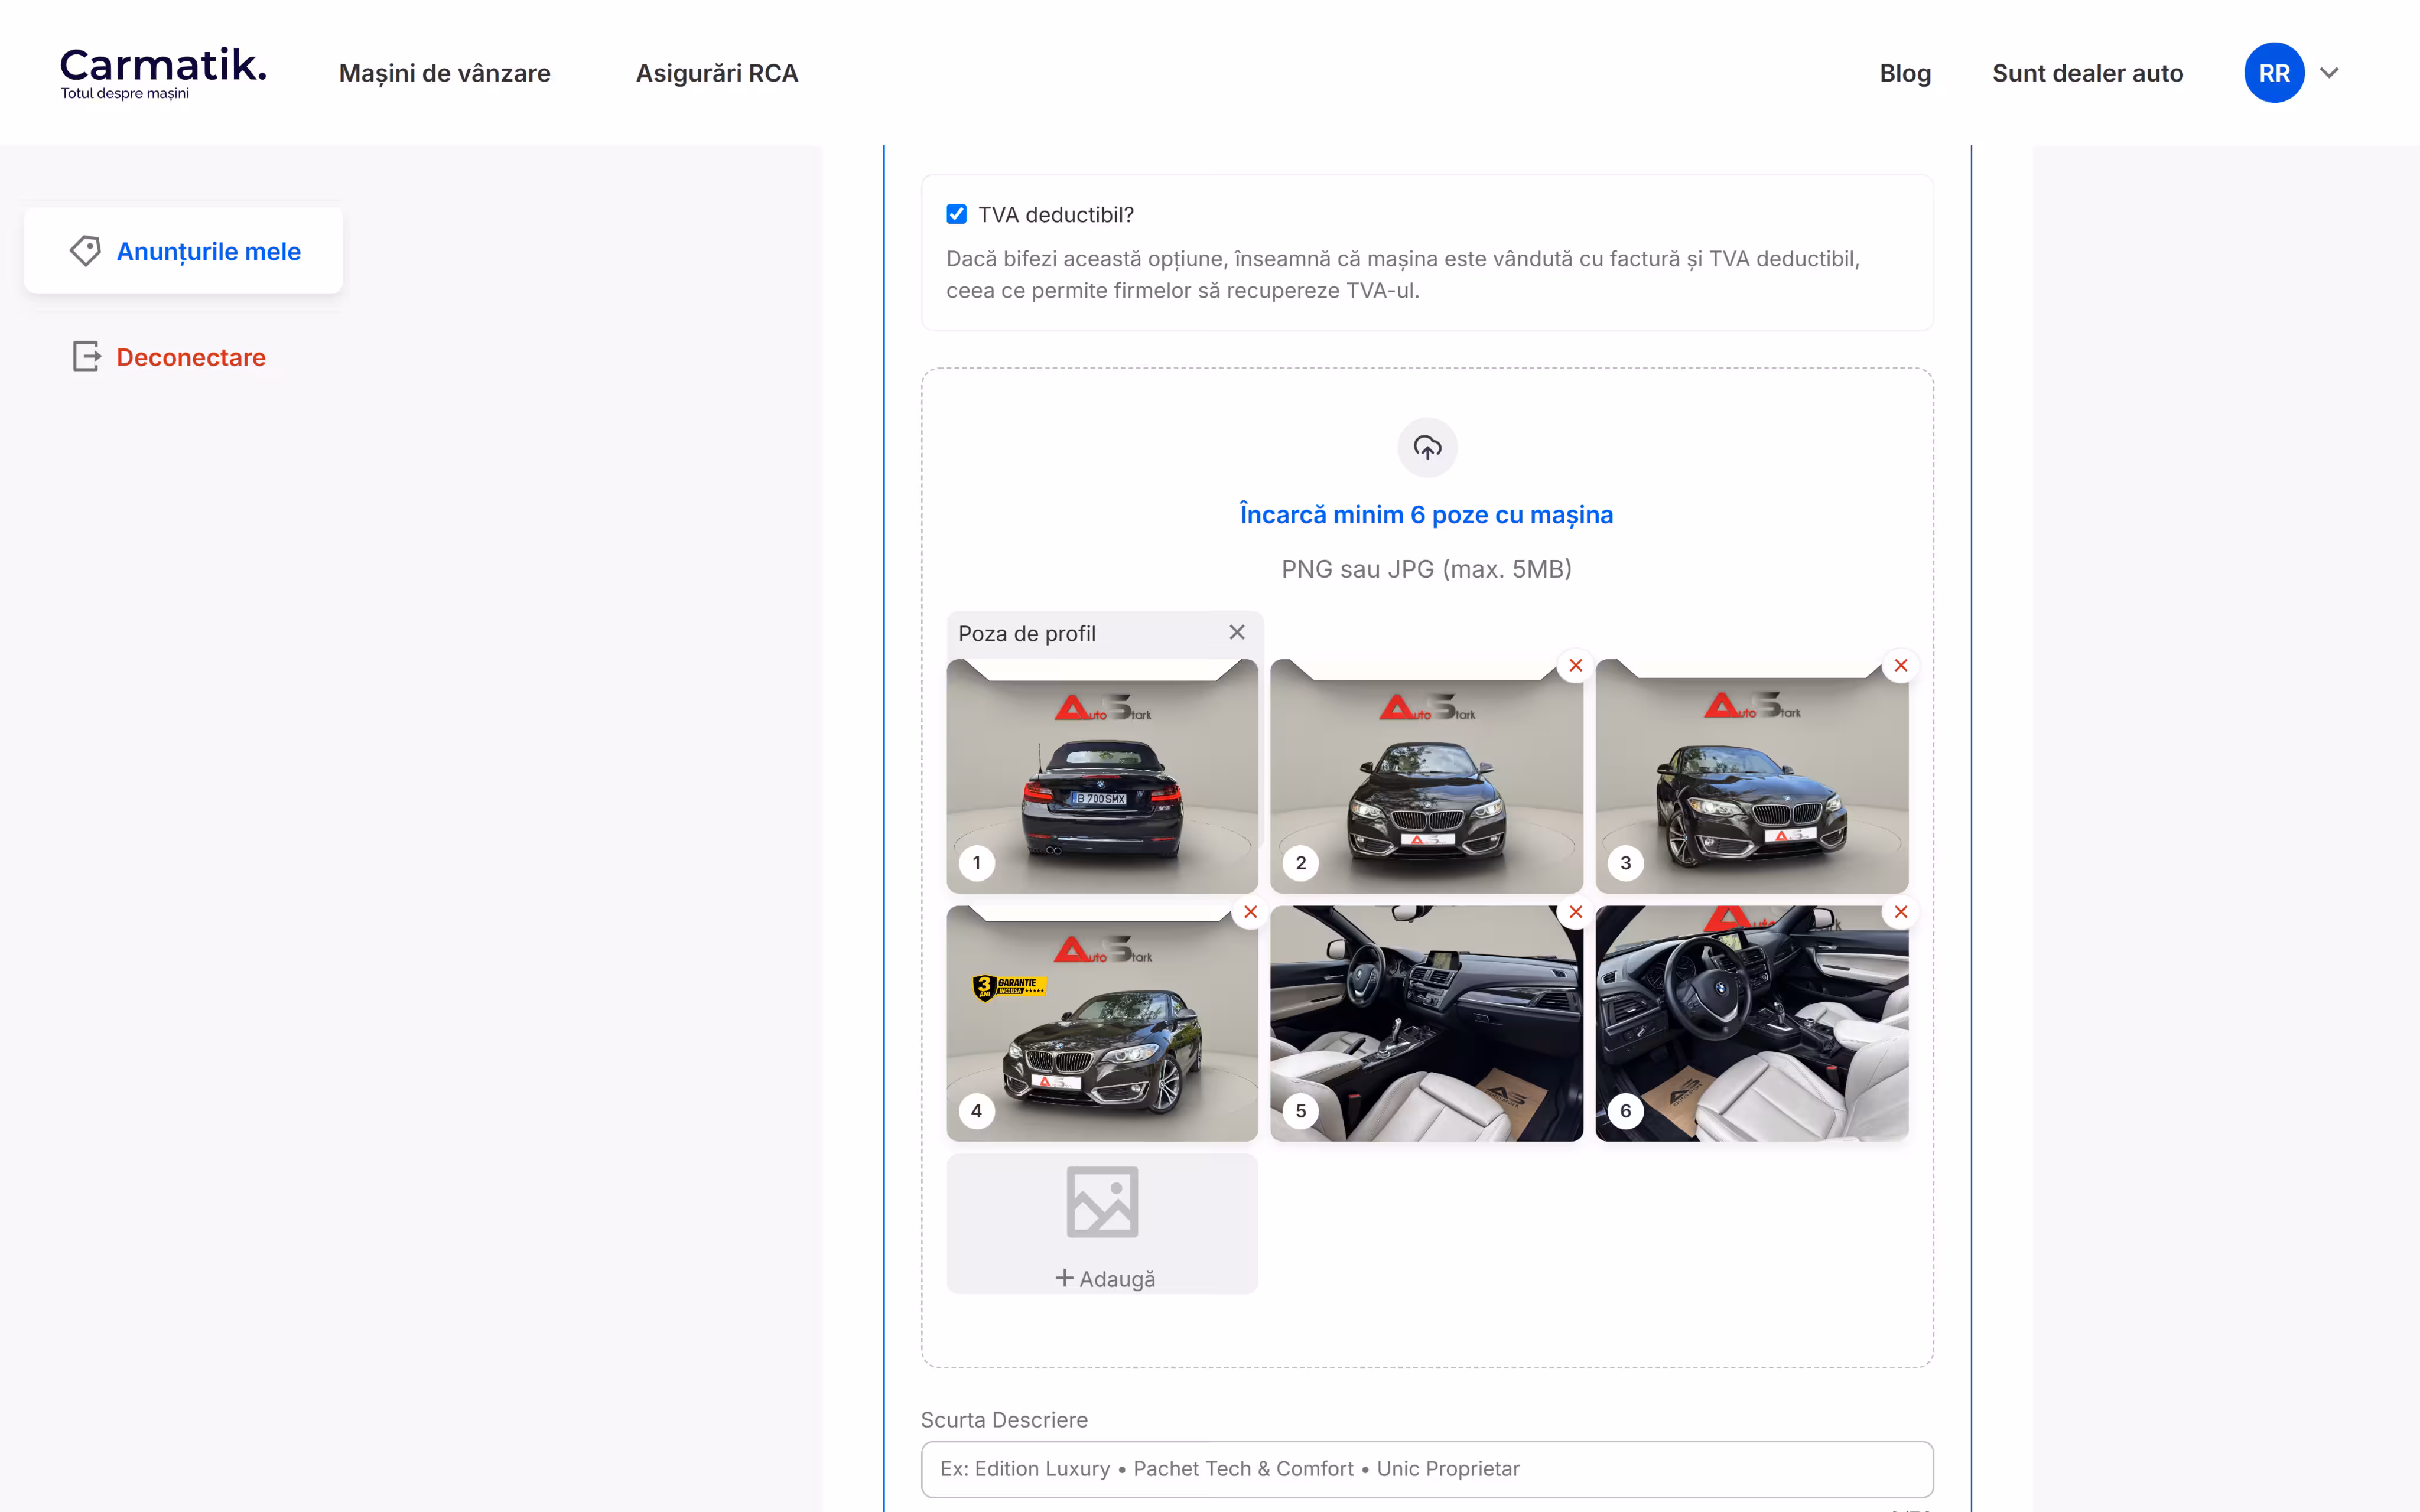
Task: Uncheck the TVA deductibil checkbox
Action: 956,214
